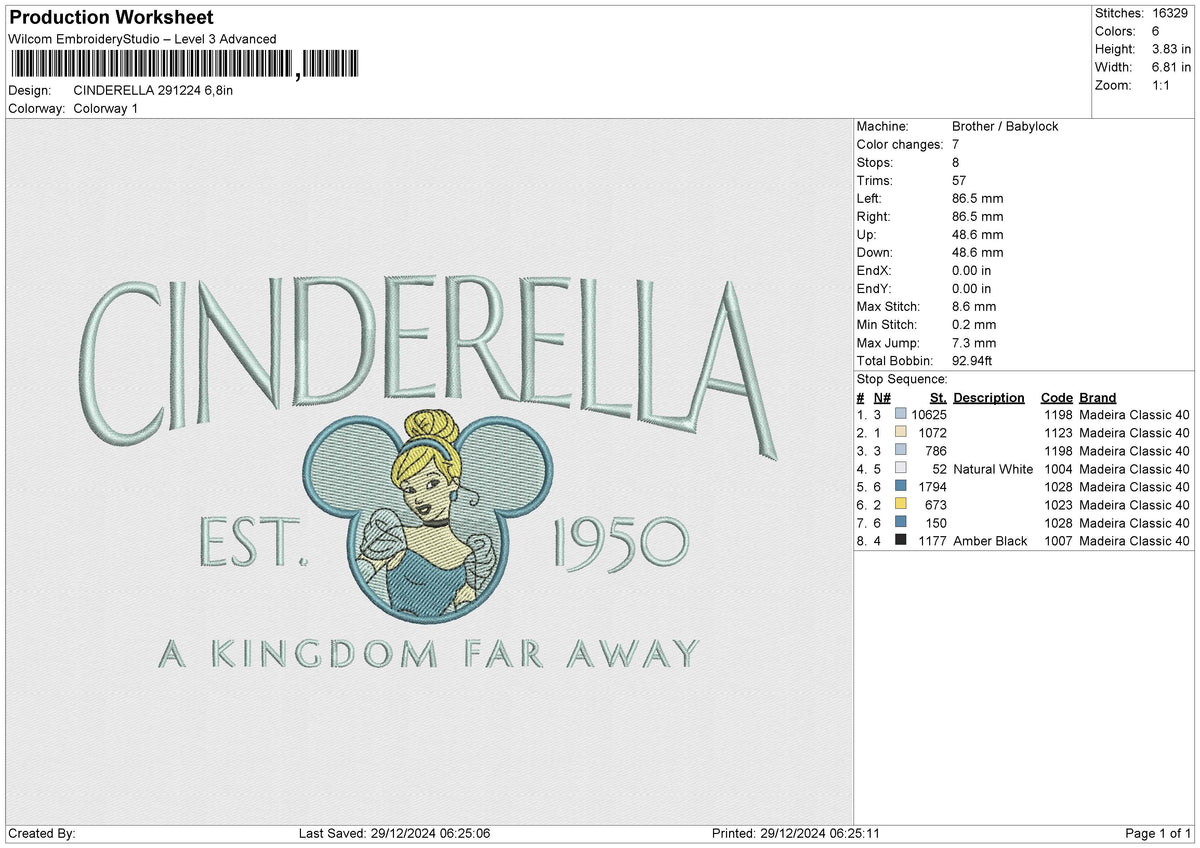Click the N# column header

tap(881, 397)
